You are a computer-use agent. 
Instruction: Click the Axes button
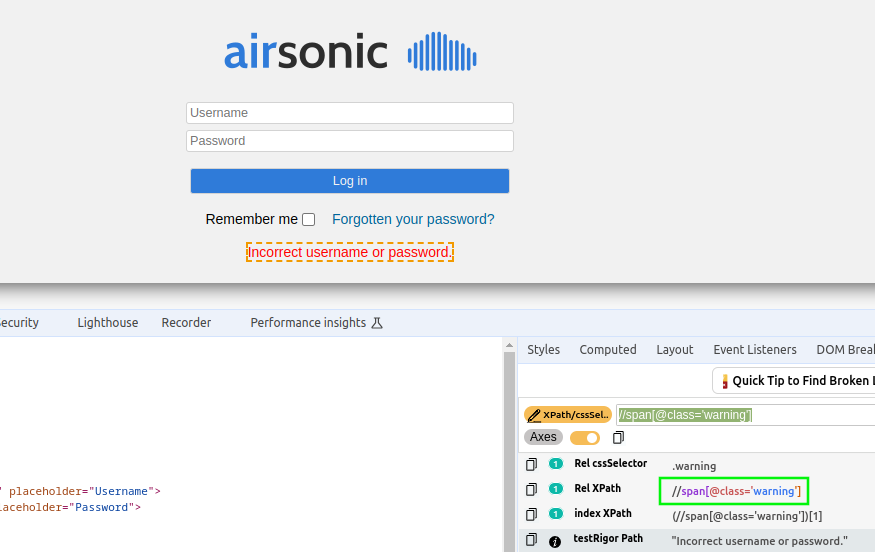click(543, 437)
